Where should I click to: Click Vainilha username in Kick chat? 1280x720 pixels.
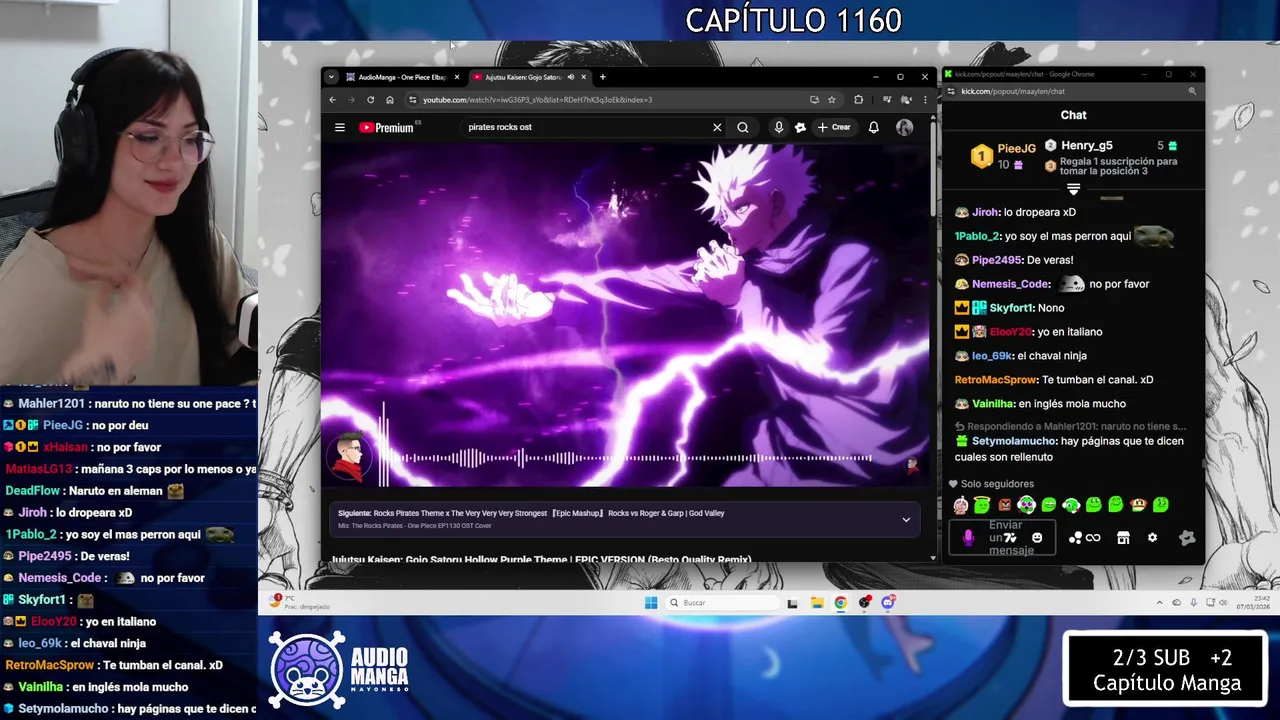coord(993,404)
